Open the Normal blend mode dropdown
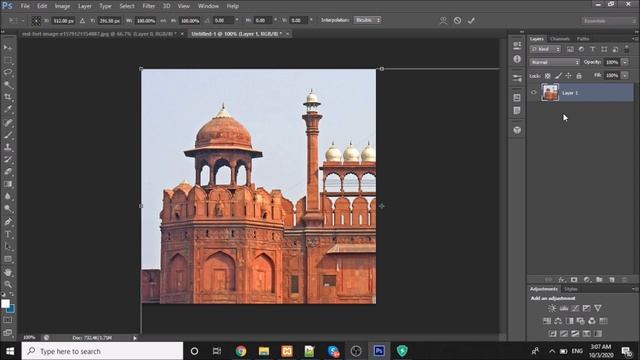Screen dimensions: 640x360 [x=554, y=62]
